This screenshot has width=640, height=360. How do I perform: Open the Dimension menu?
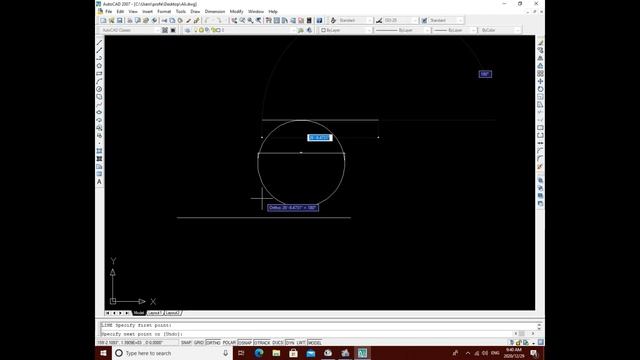coord(215,11)
